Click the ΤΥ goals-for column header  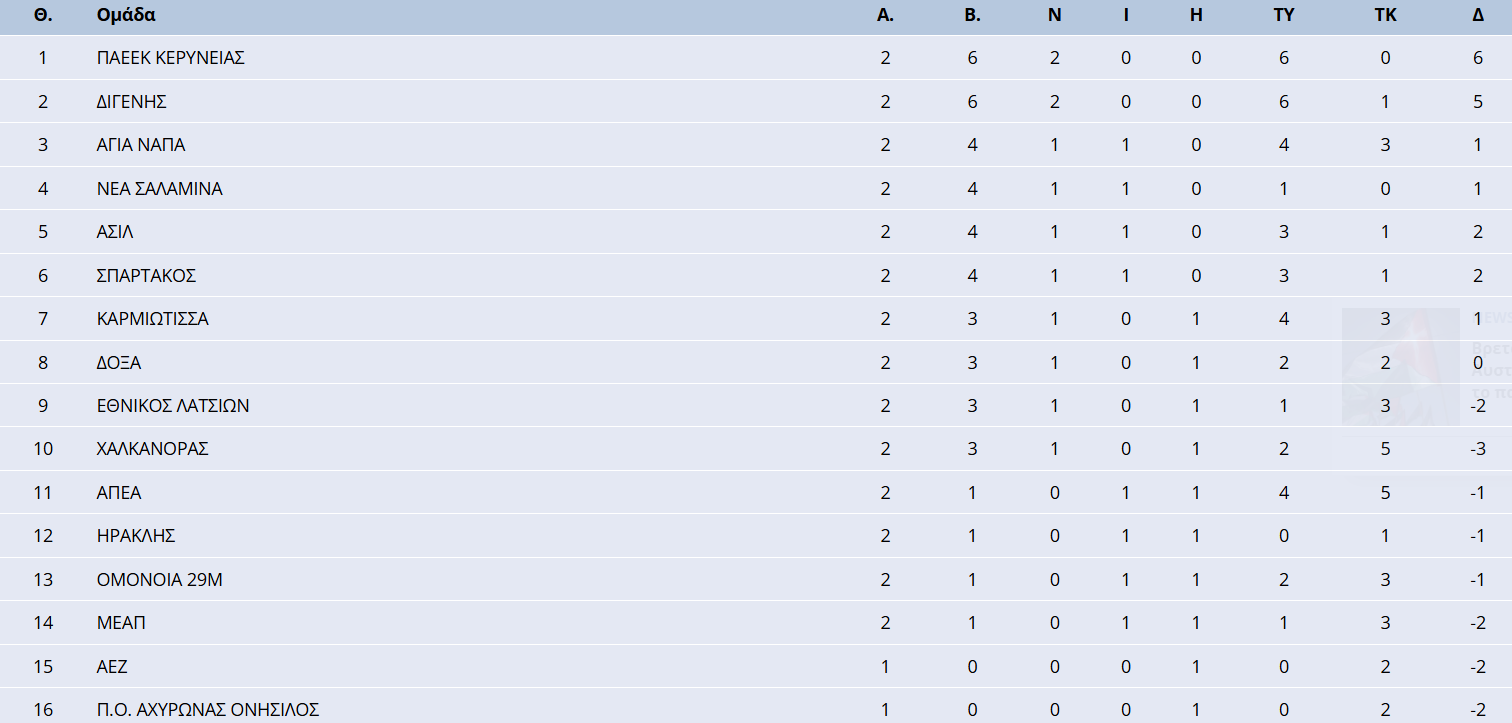click(1284, 15)
